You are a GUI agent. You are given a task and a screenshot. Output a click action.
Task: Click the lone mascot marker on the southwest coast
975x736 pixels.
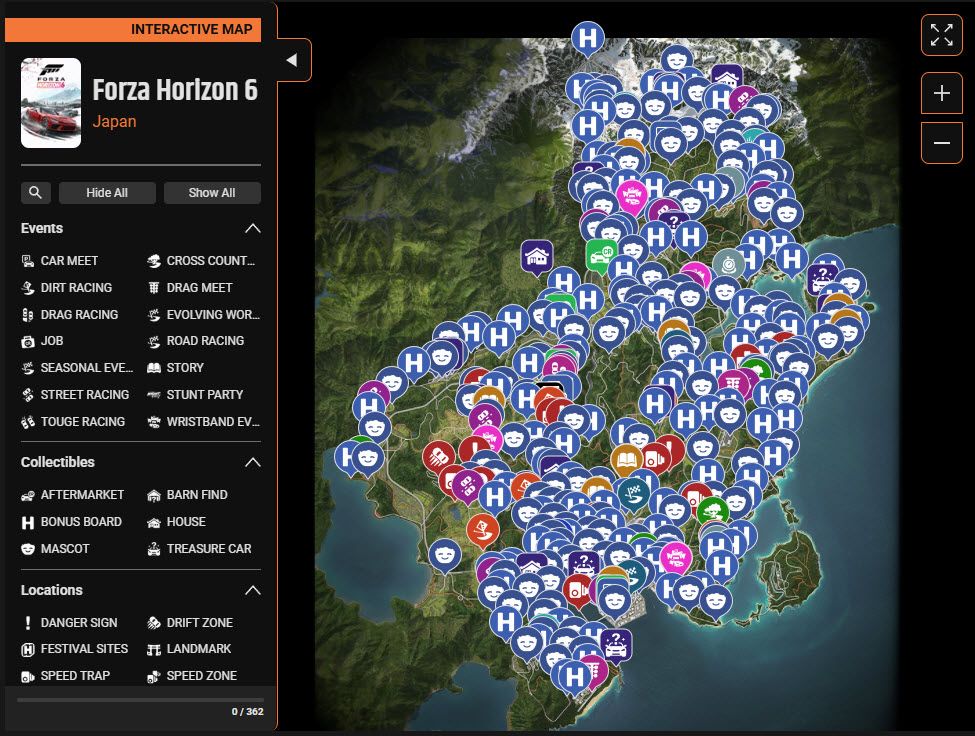coord(445,554)
